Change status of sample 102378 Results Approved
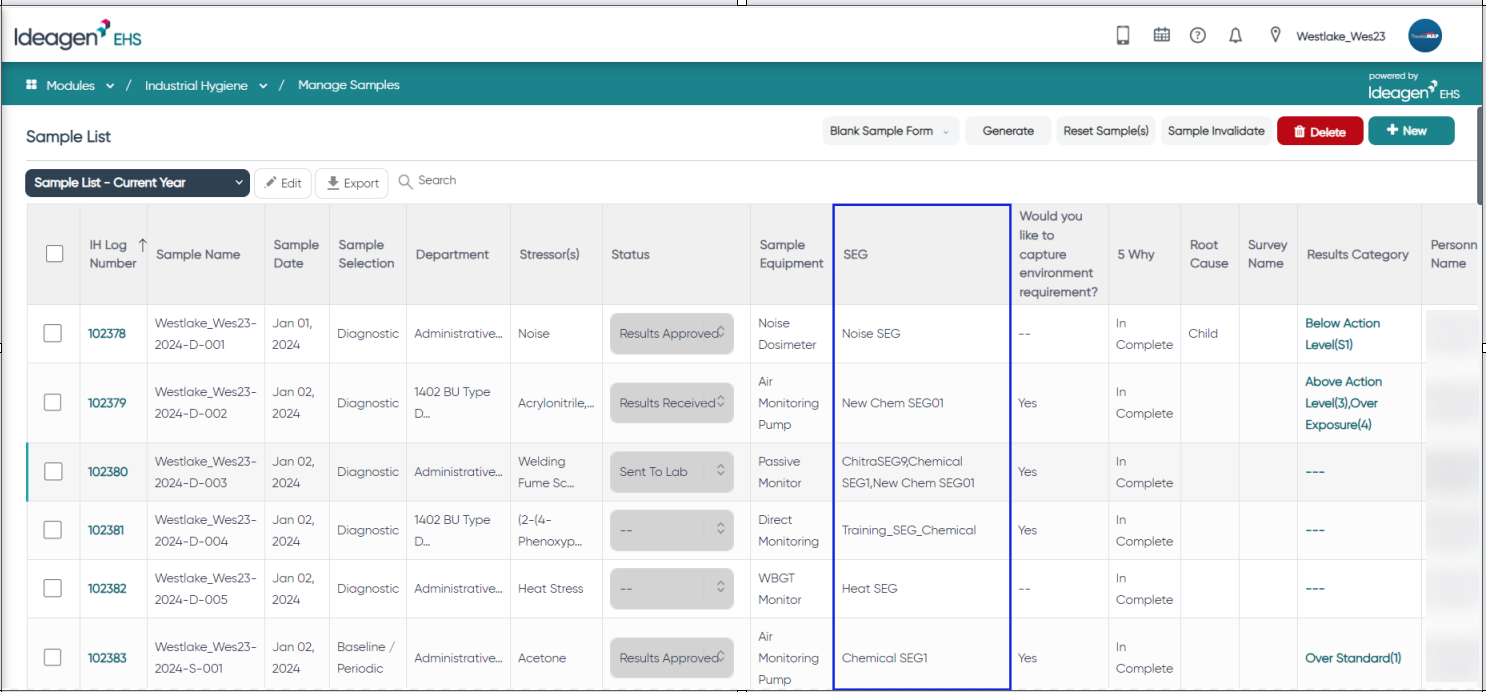Screen dimensions: 1486x692 tap(672, 333)
